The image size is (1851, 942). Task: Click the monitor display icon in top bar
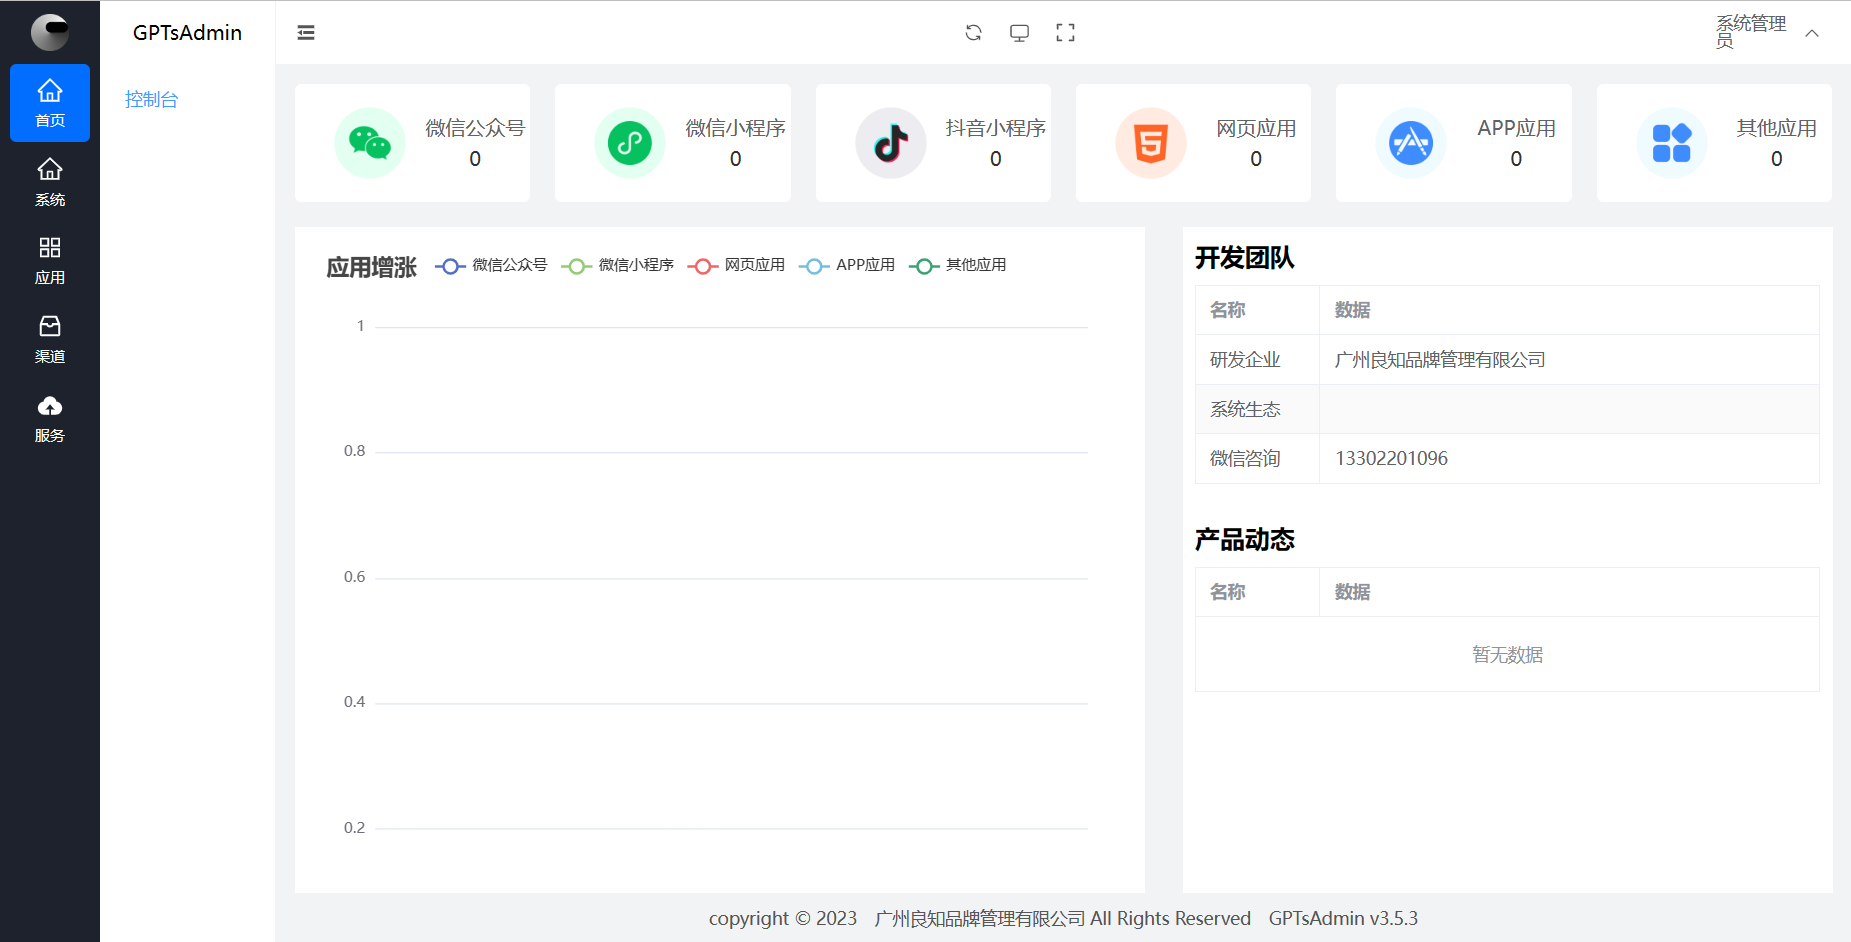1019,33
